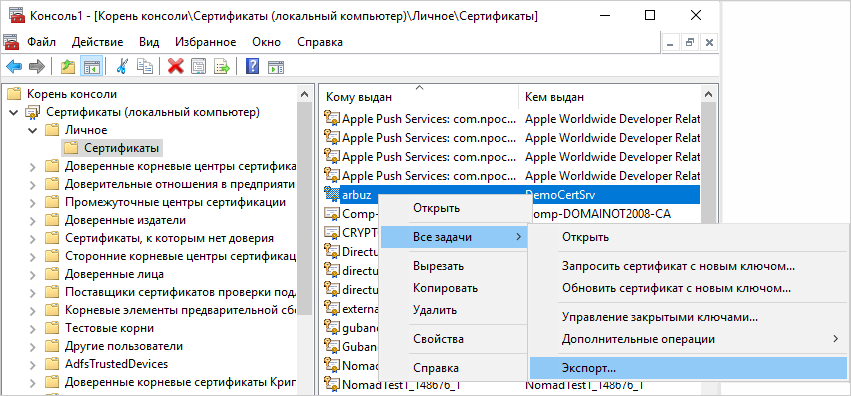This screenshot has width=851, height=396.
Task: Open the Действие menu
Action: coord(97,42)
